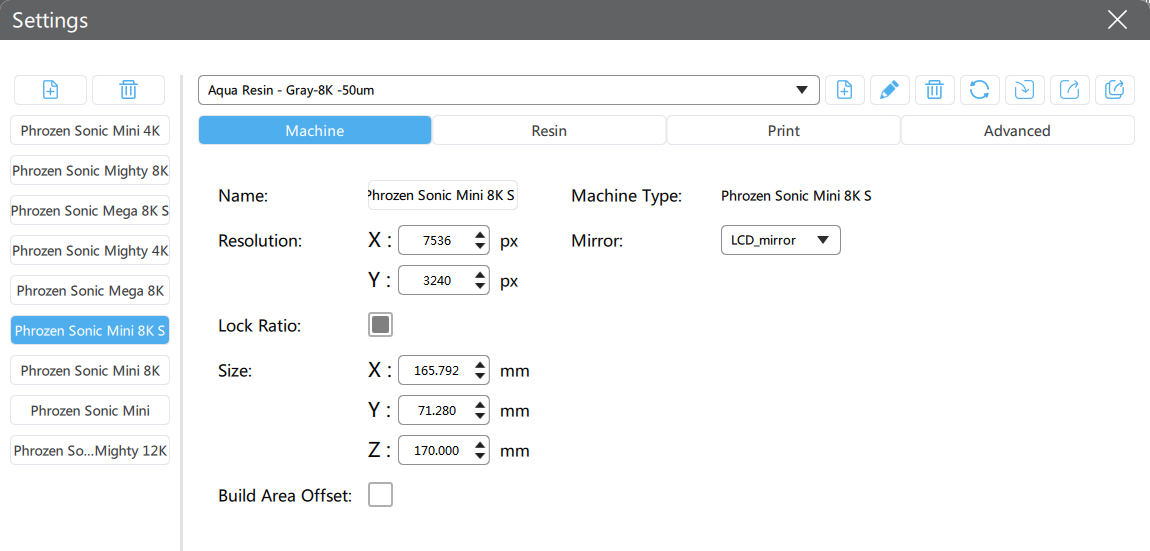Viewport: 1150px width, 551px height.
Task: Open the Aqua Resin profile dropdown
Action: tap(508, 90)
